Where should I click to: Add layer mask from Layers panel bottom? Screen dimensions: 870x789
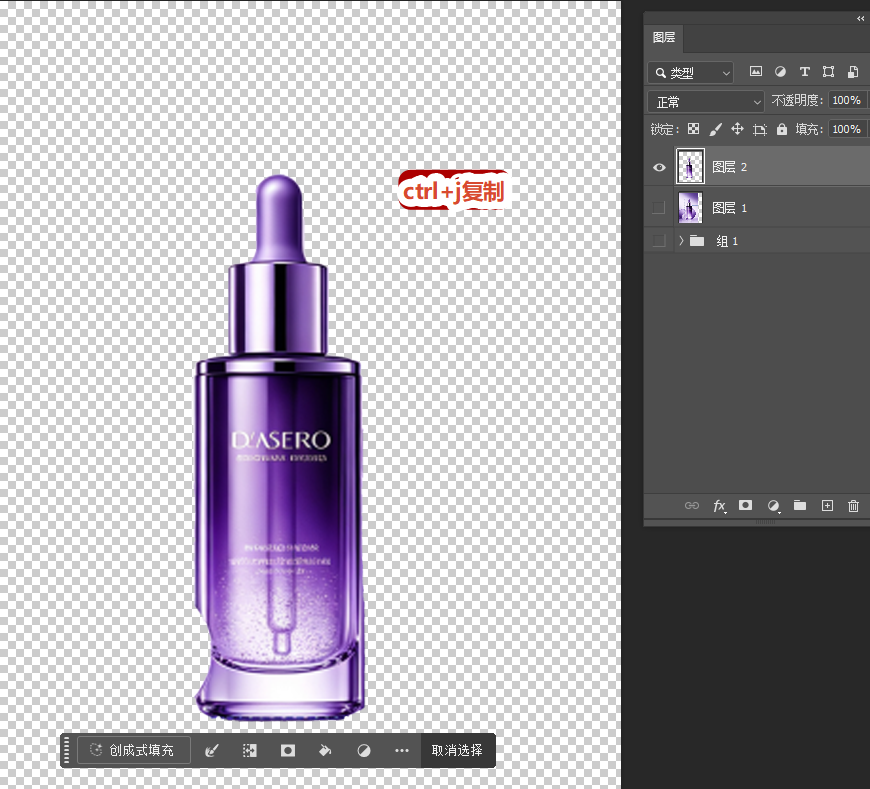(x=745, y=505)
